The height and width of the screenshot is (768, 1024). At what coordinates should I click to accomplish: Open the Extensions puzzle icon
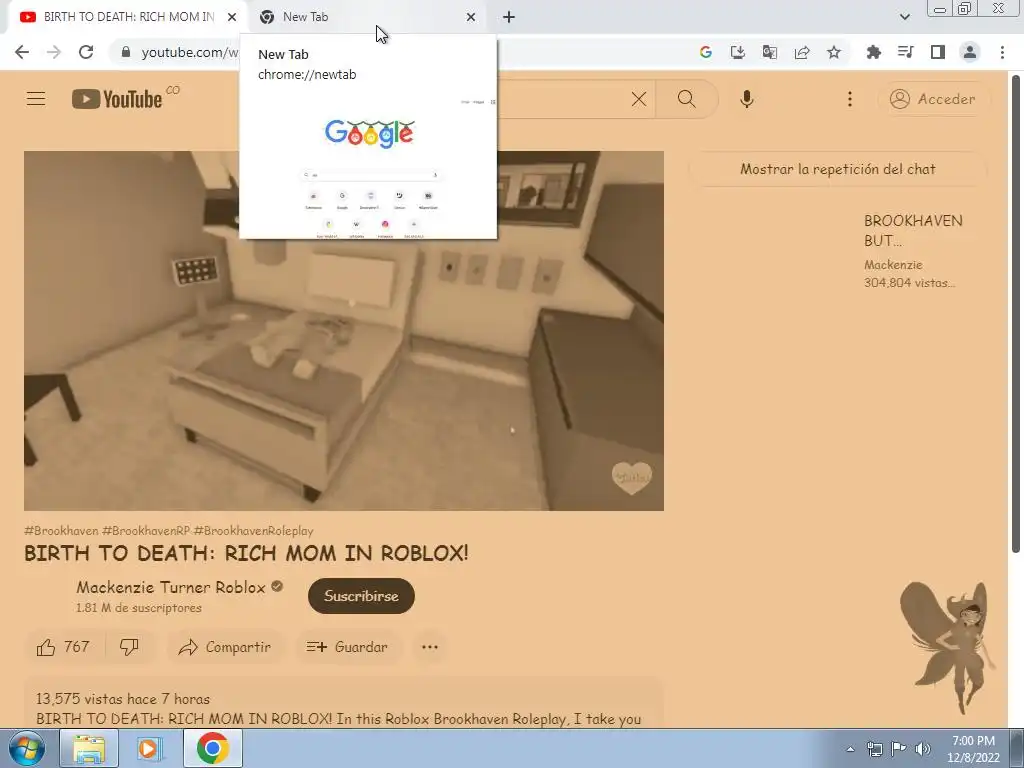click(873, 52)
